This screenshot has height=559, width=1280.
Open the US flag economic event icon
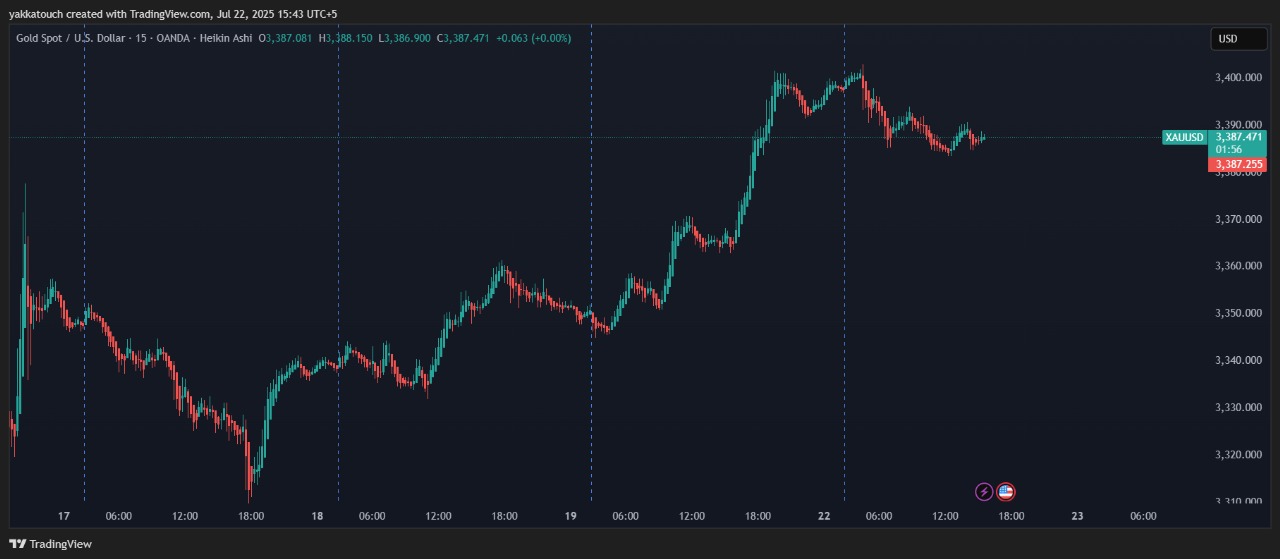coord(1006,491)
